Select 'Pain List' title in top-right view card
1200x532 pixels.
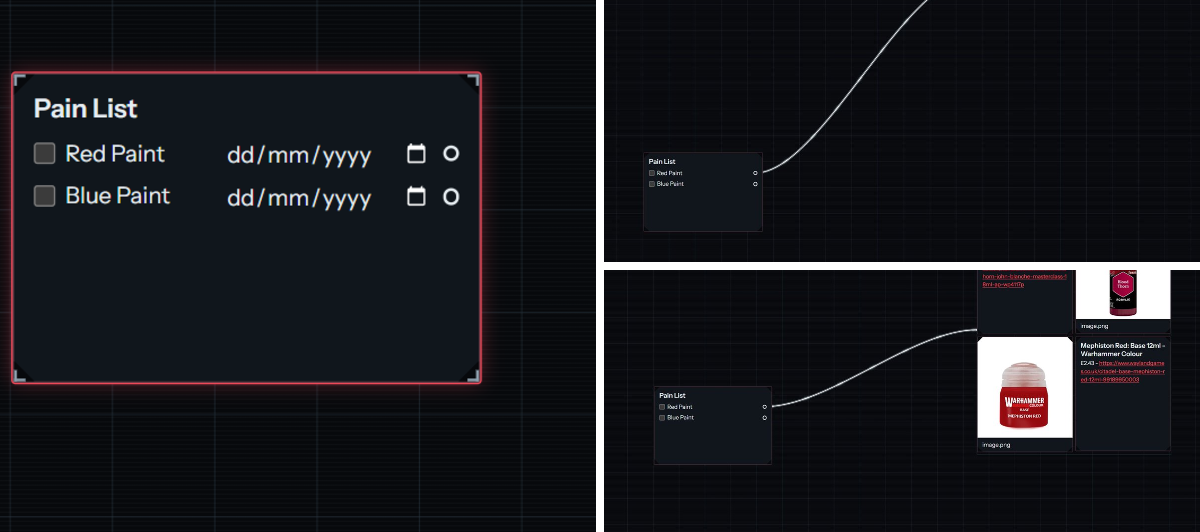[662, 161]
